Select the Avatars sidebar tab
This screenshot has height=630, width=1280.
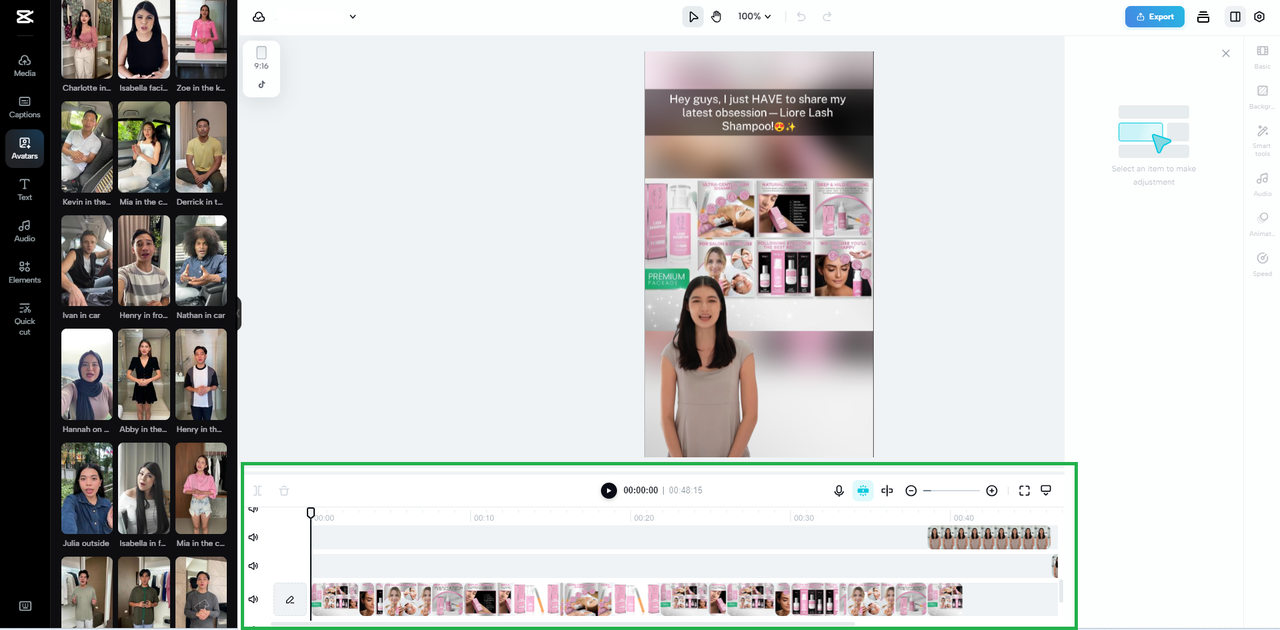(24, 148)
